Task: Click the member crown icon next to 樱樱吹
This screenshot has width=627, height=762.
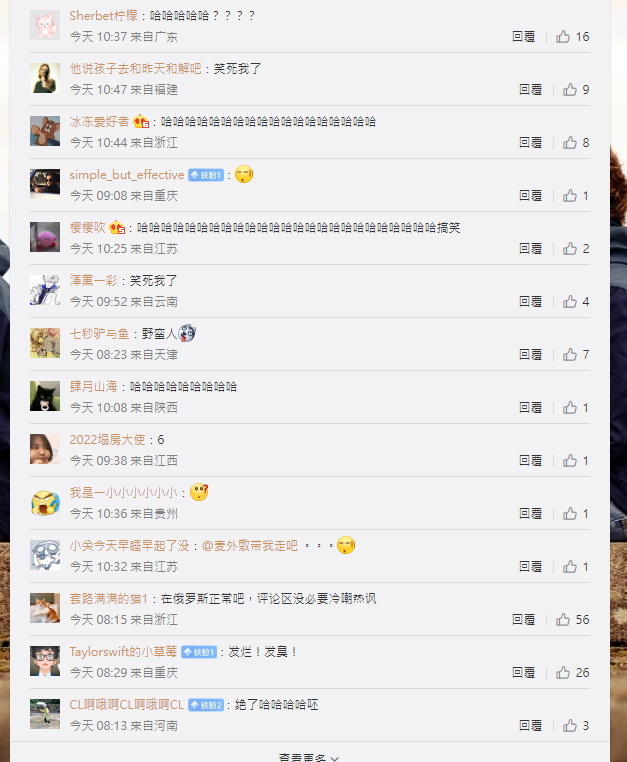Action: (117, 227)
